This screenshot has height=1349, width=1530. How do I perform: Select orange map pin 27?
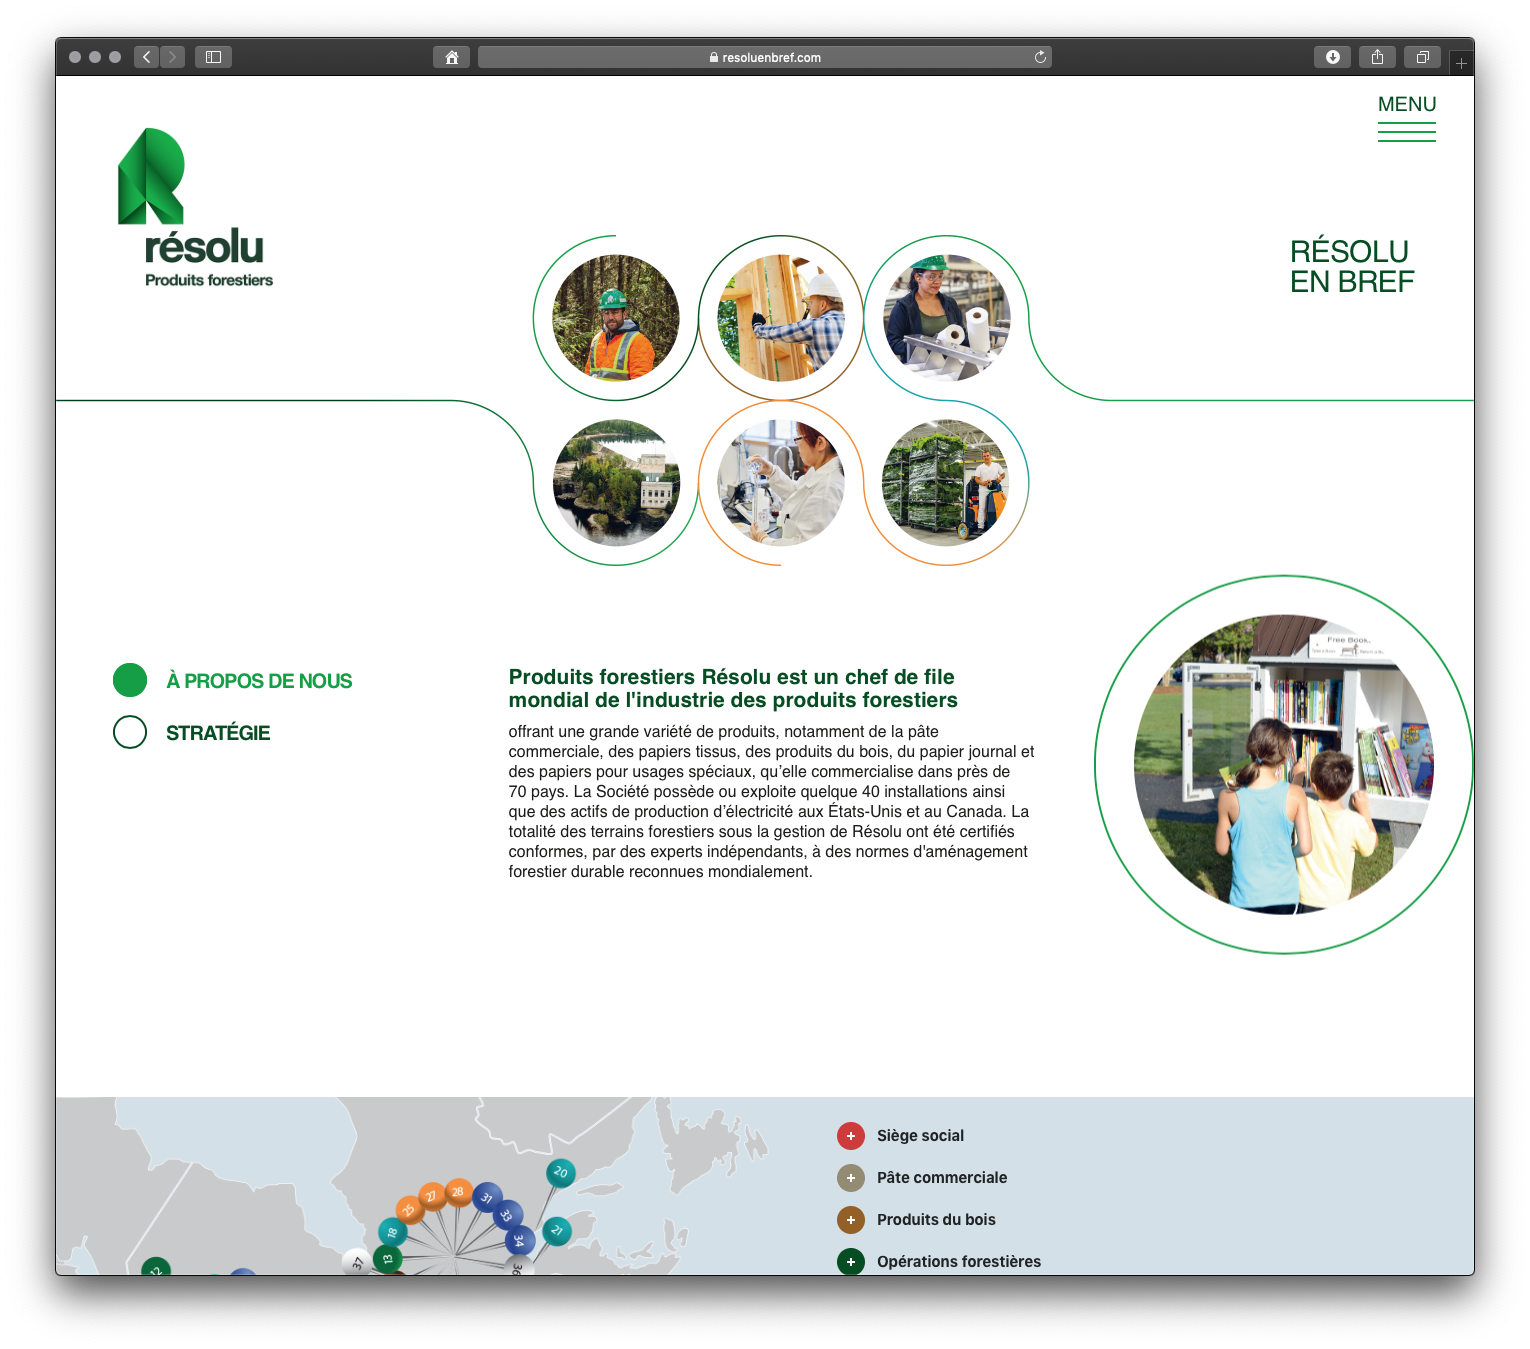(432, 1196)
